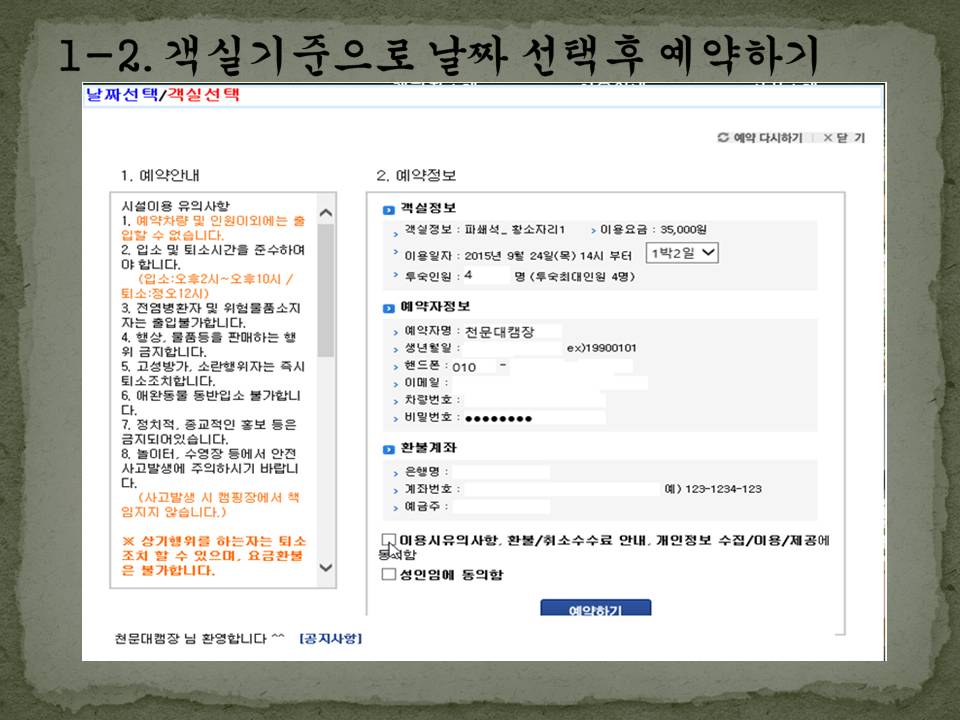Click the 생년월일 input field
The height and width of the screenshot is (720, 960).
point(510,349)
